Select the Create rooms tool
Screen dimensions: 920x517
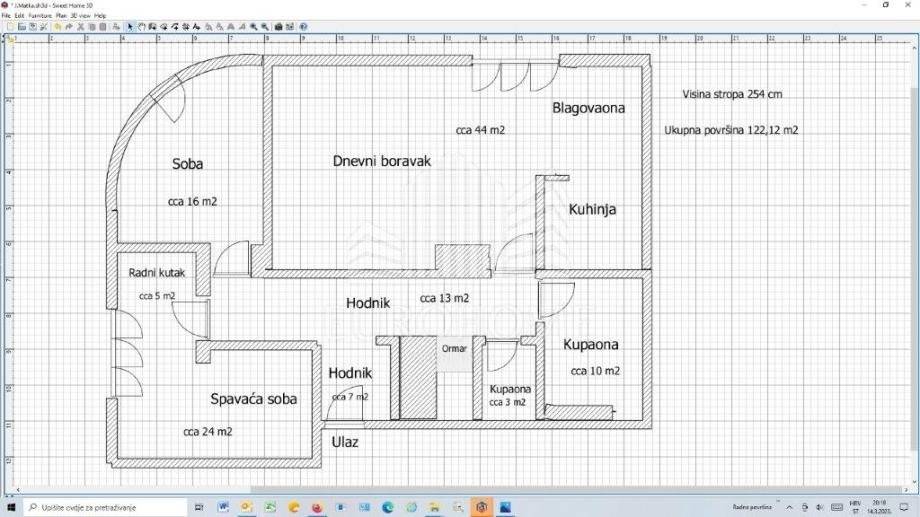tap(164, 26)
